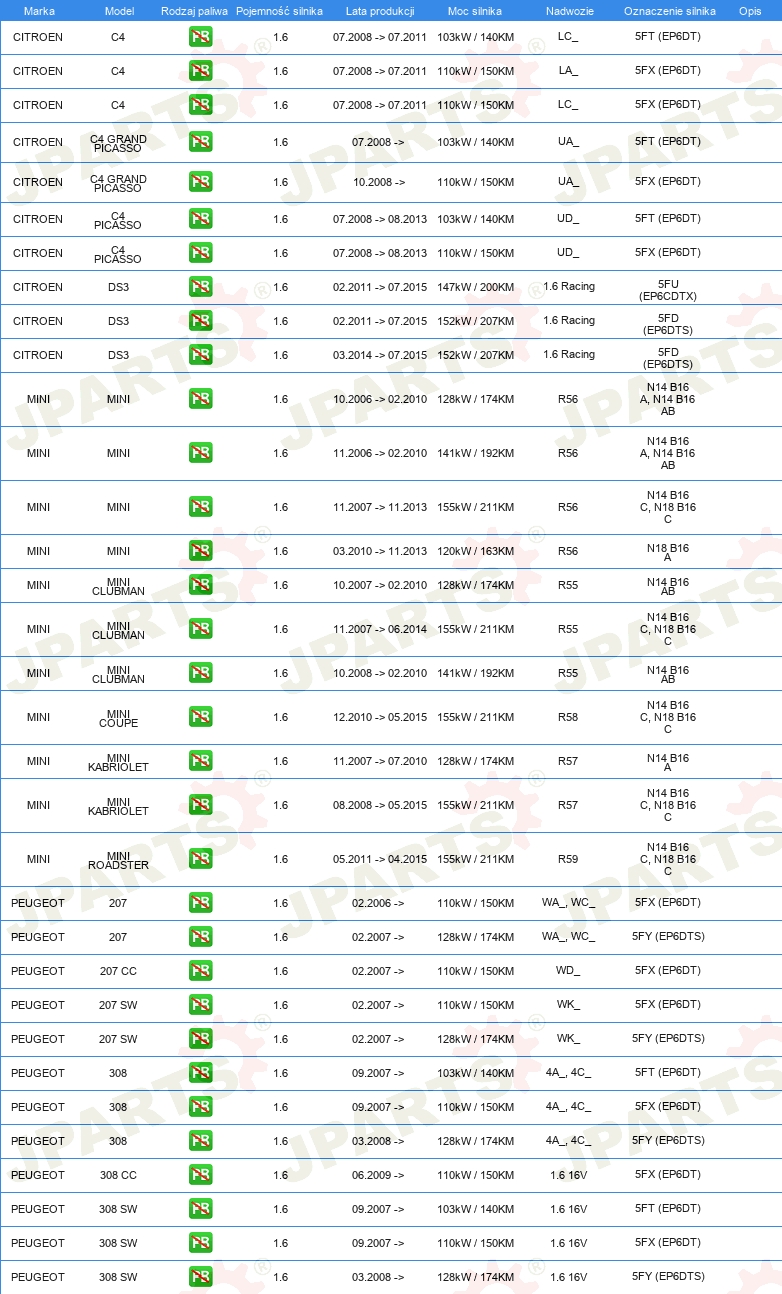Click the 02.2006 -> production date
782x1294 pixels.
(x=378, y=903)
